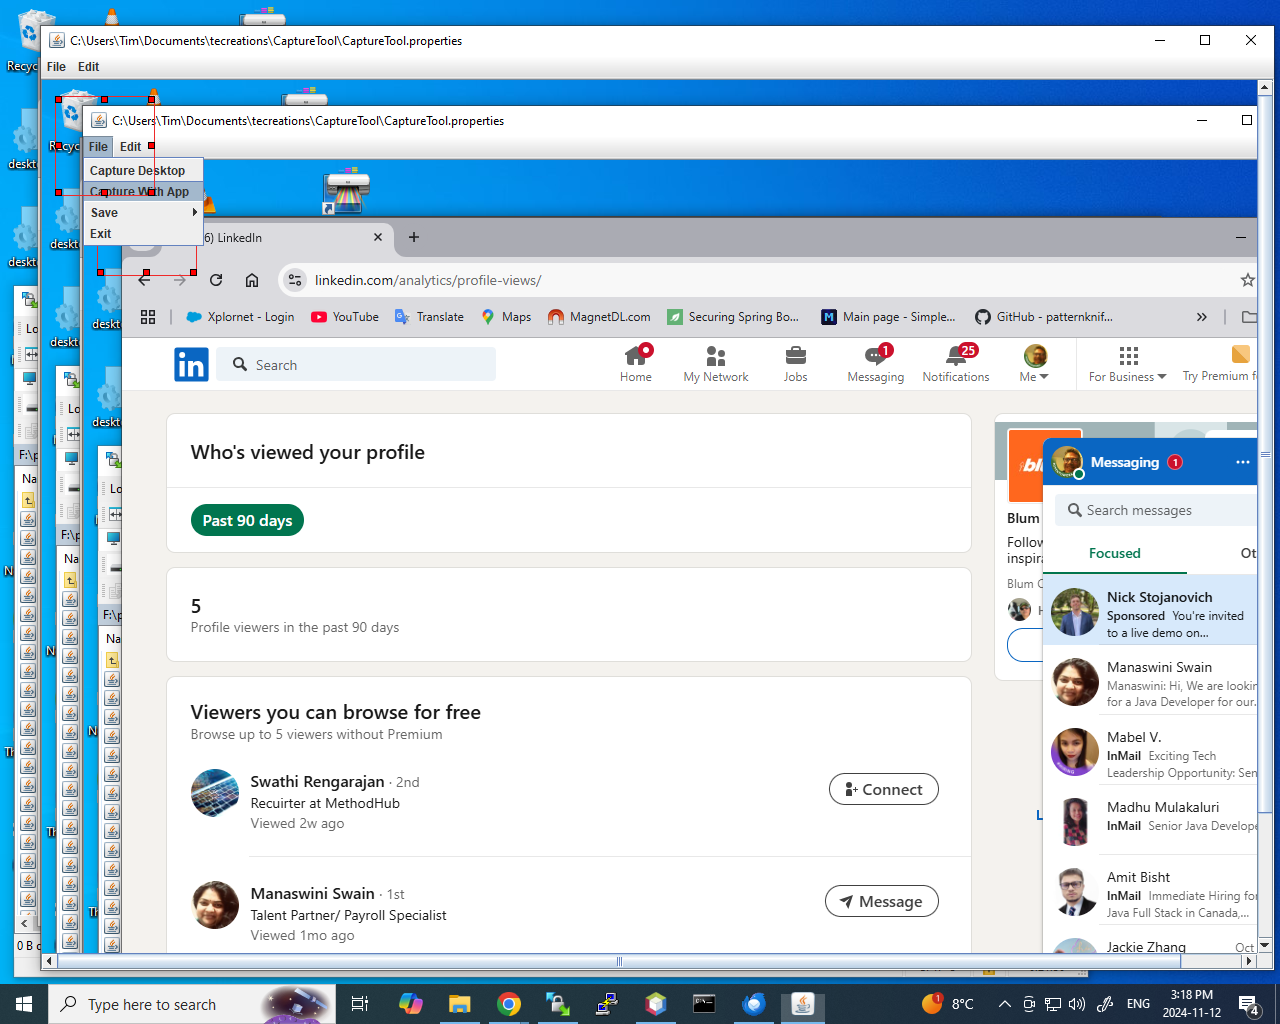Open Swathi Rengarajan's profile name
This screenshot has width=1280, height=1024.
click(x=317, y=782)
